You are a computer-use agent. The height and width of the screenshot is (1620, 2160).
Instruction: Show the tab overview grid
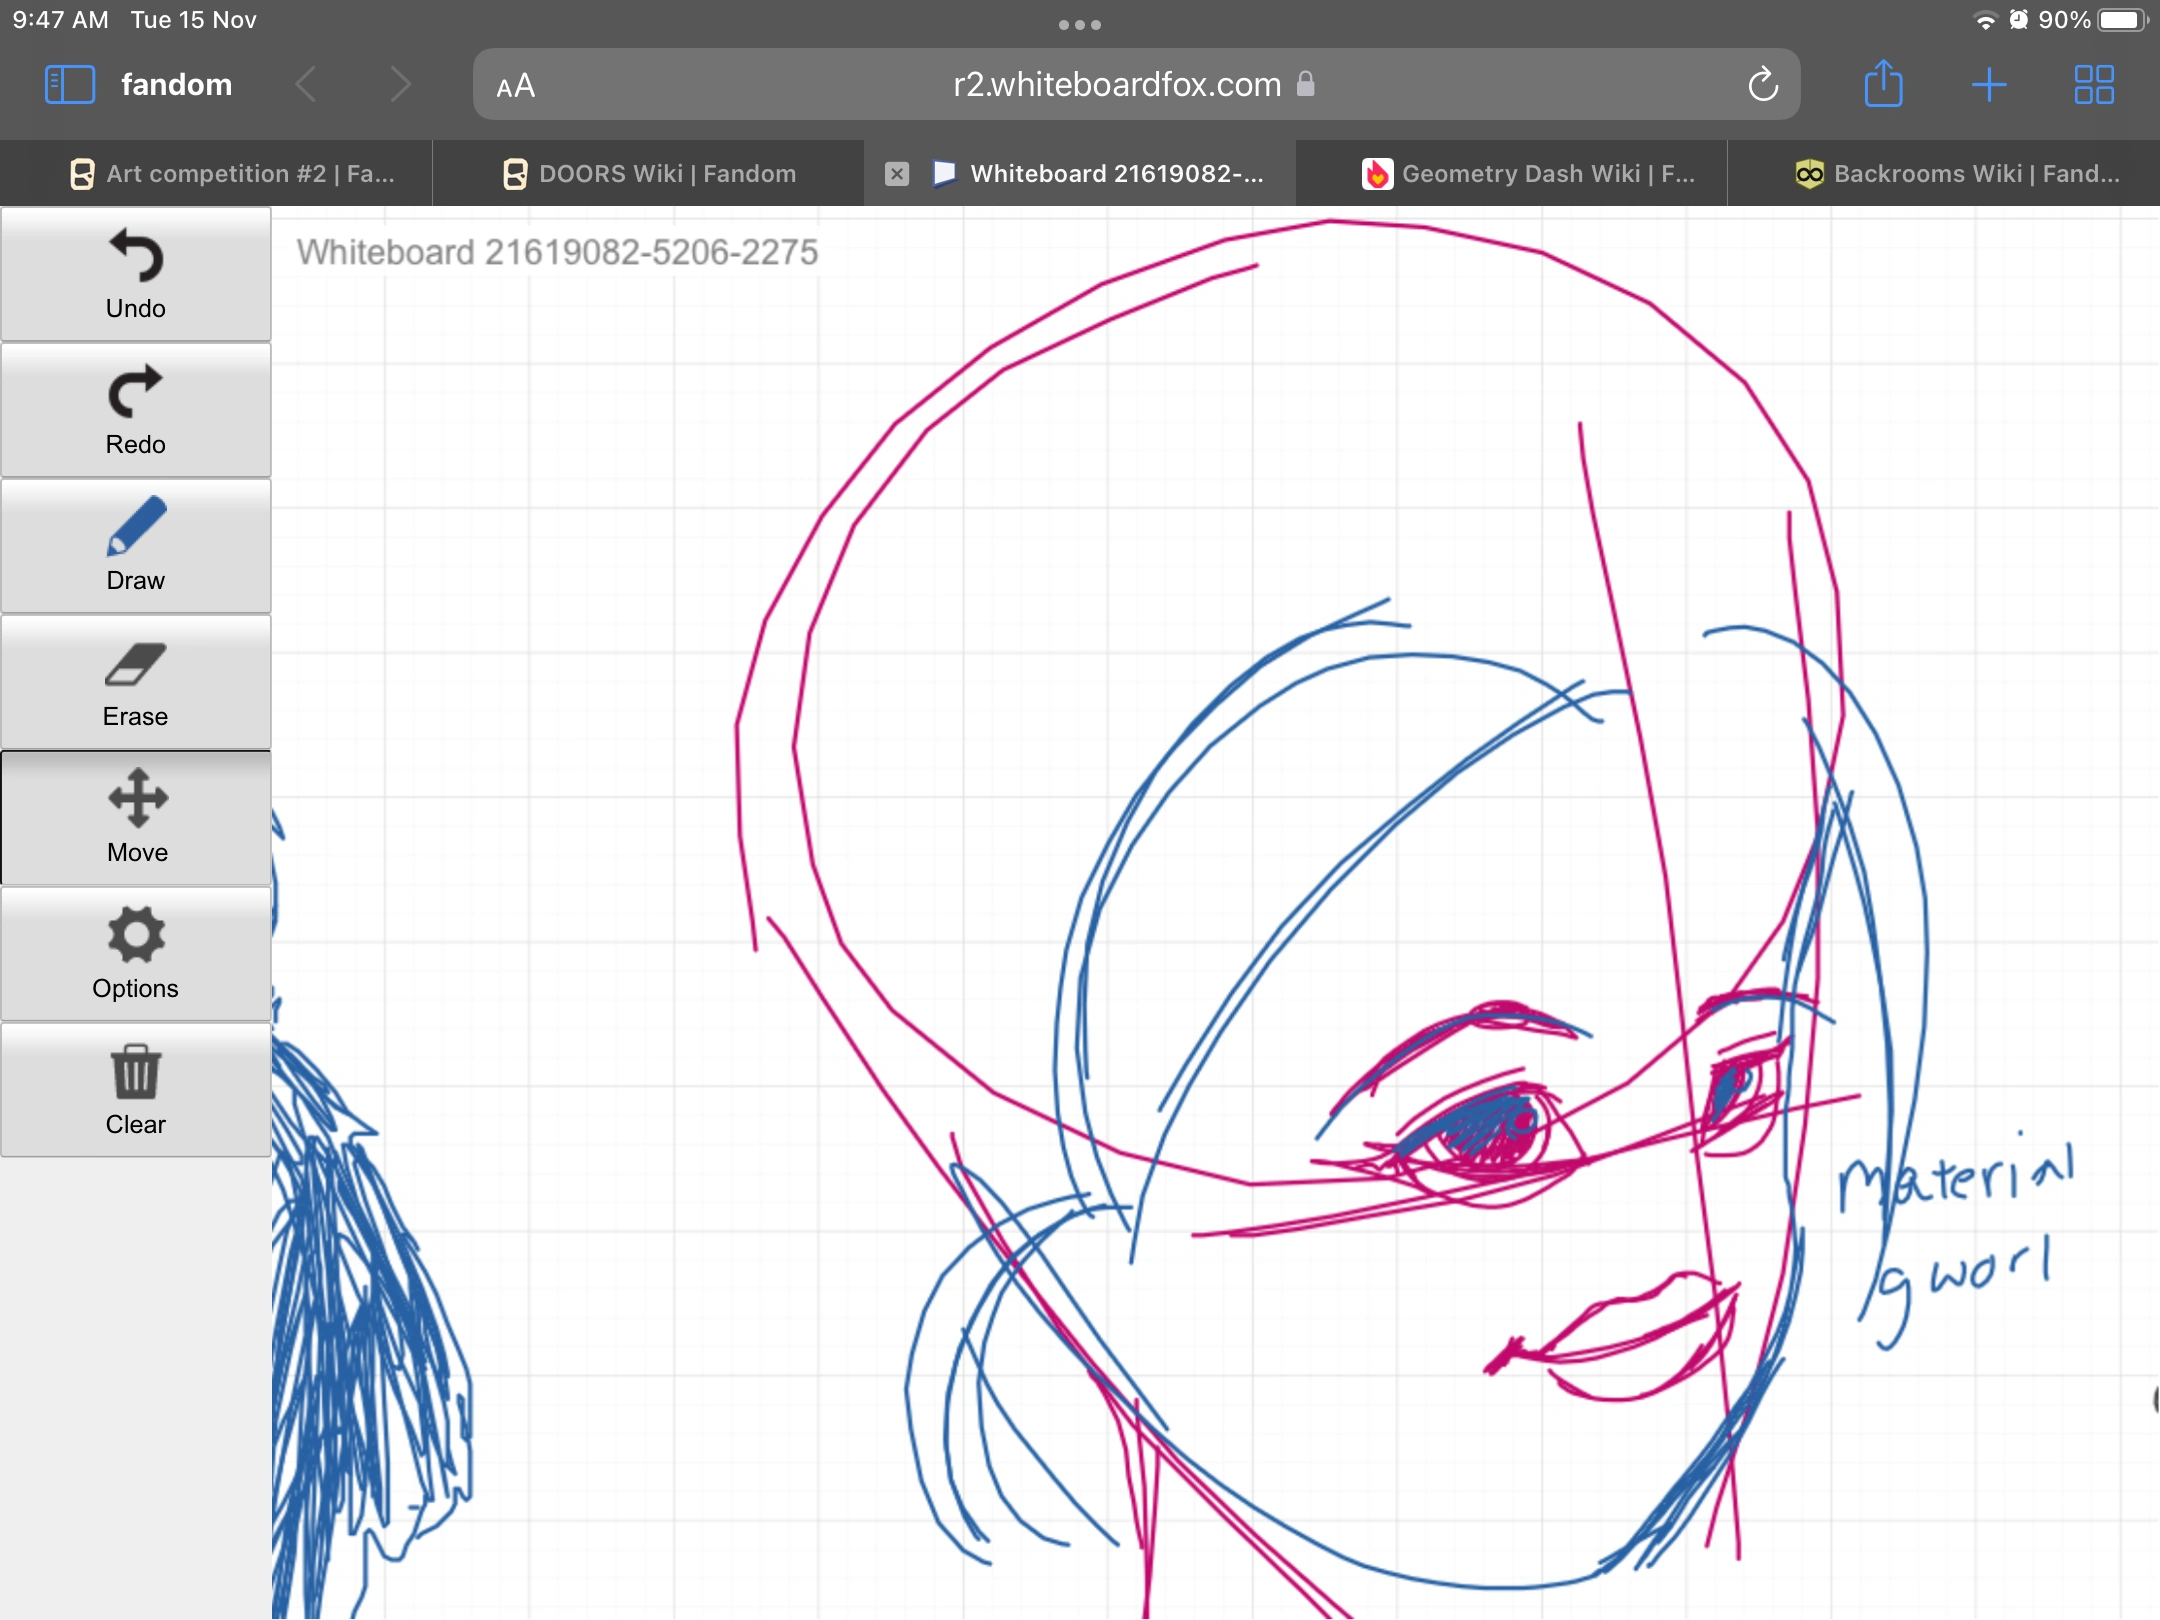point(2093,85)
